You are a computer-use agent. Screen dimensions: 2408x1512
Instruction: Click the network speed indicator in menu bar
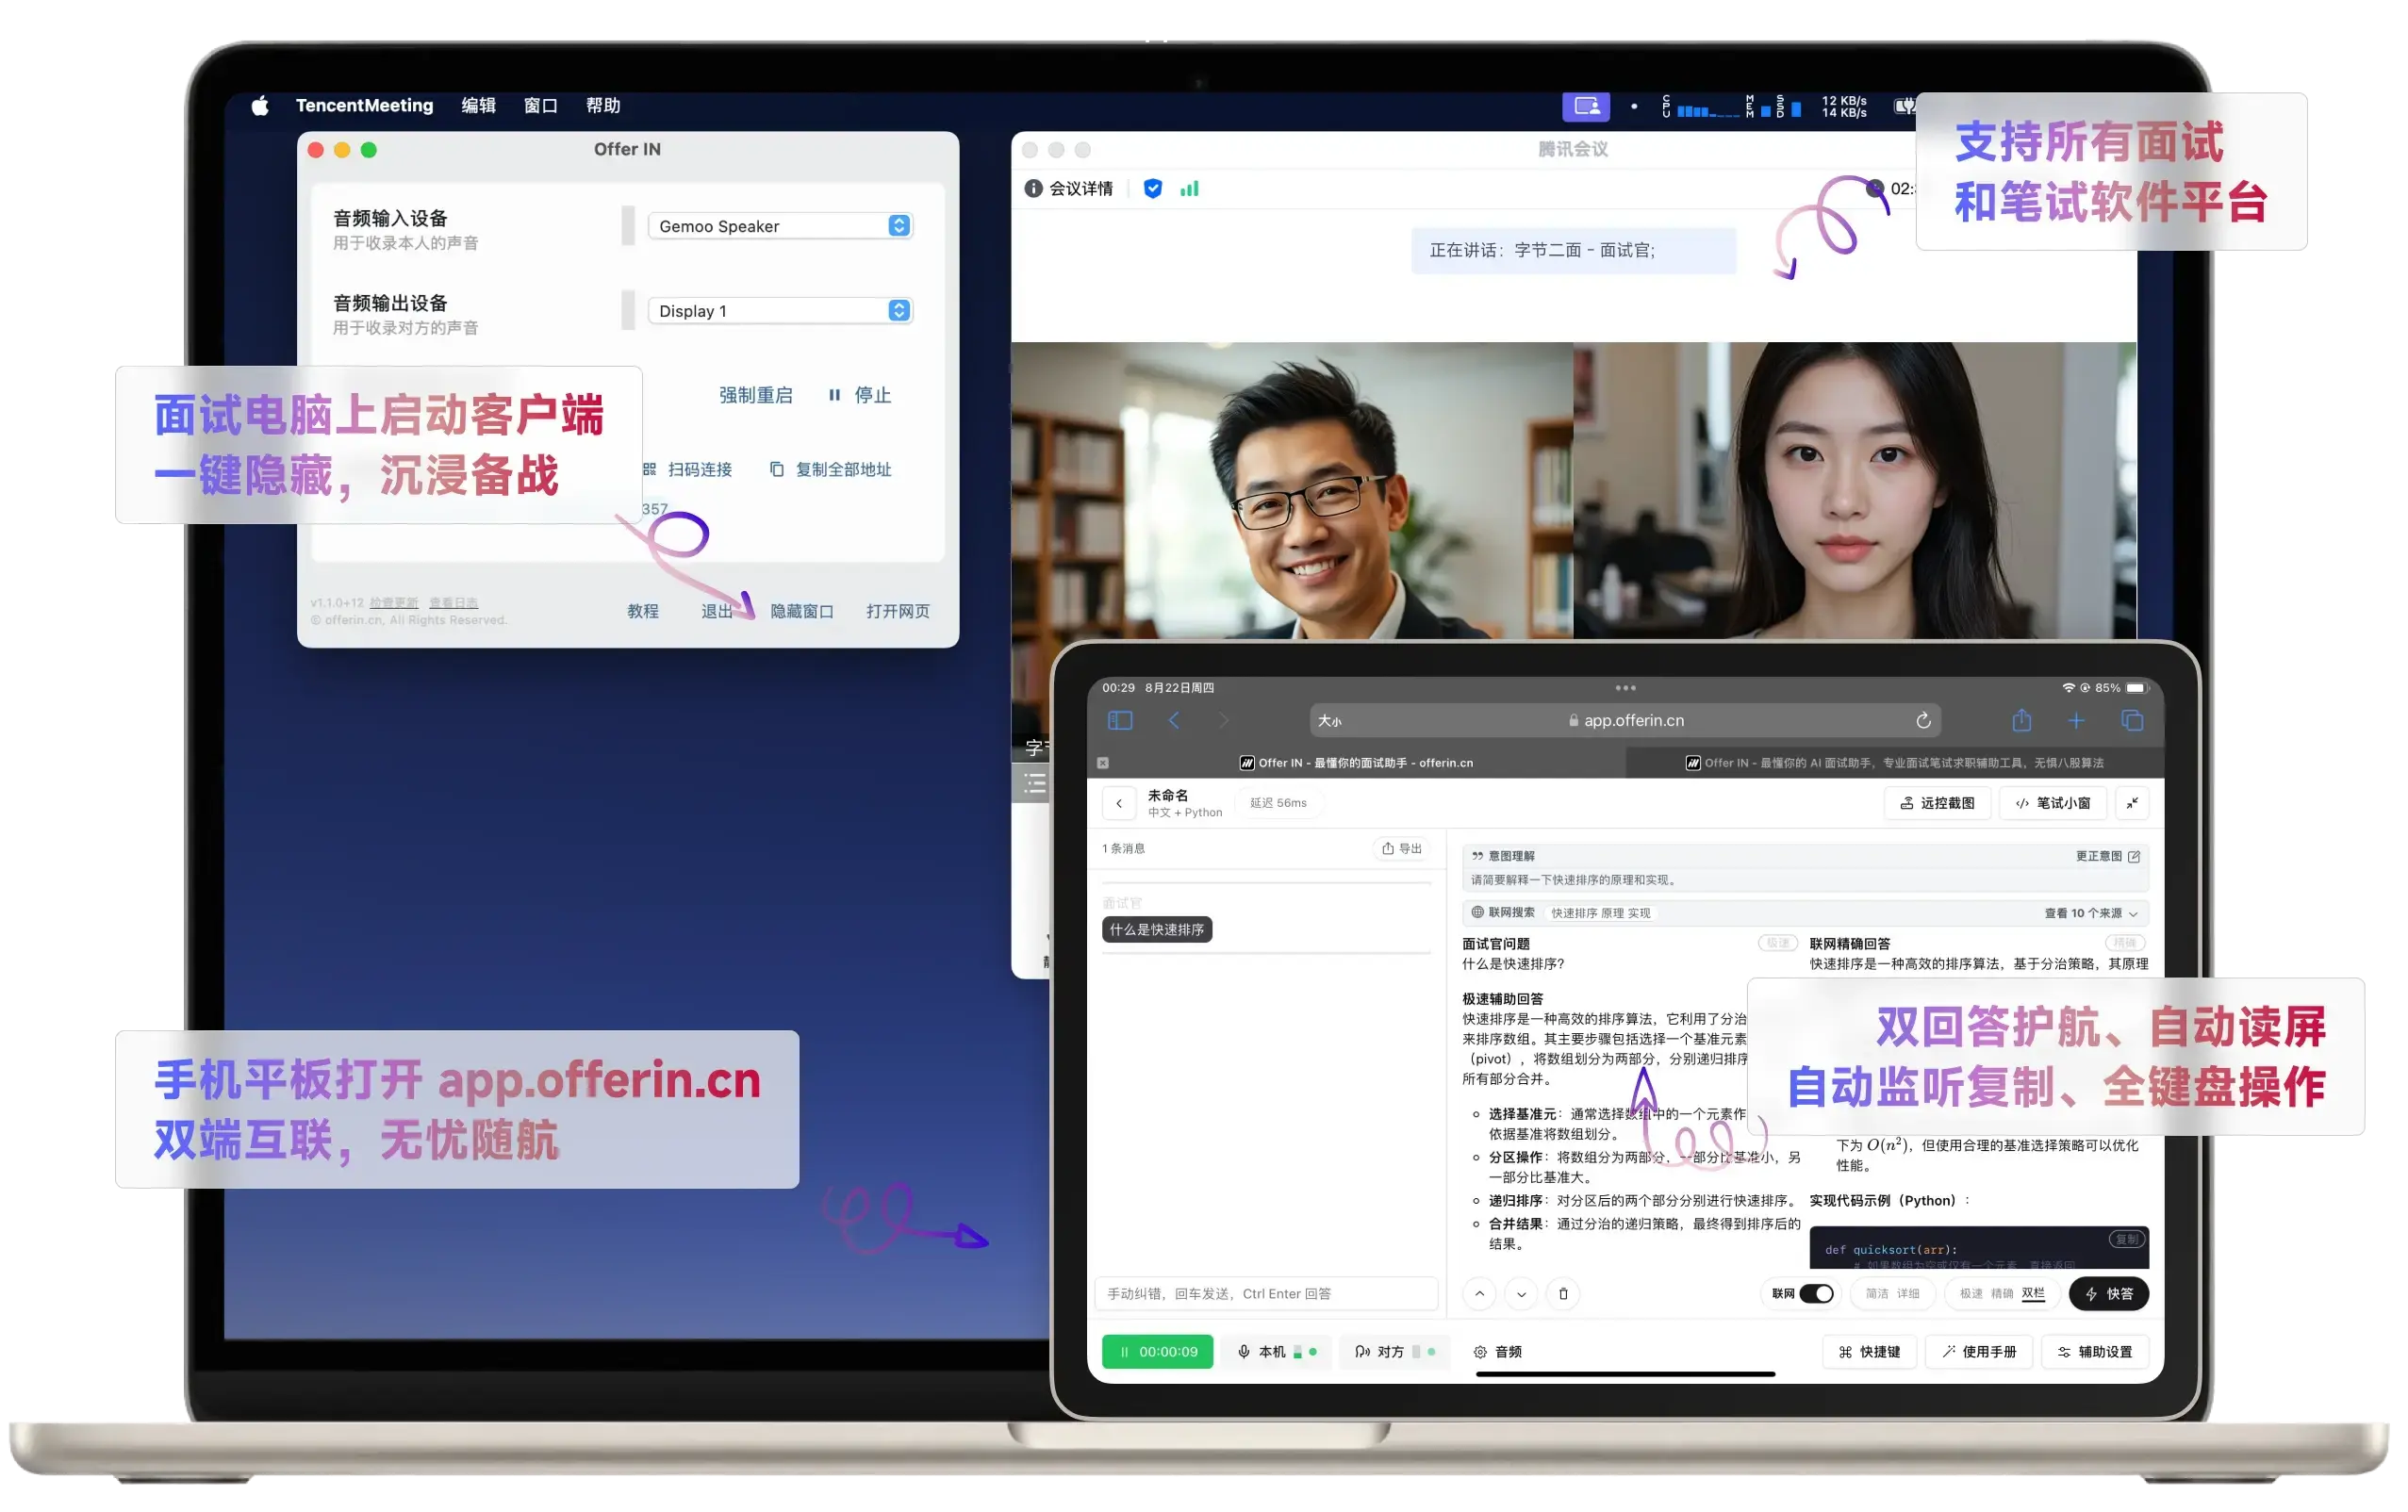pyautogui.click(x=1844, y=106)
